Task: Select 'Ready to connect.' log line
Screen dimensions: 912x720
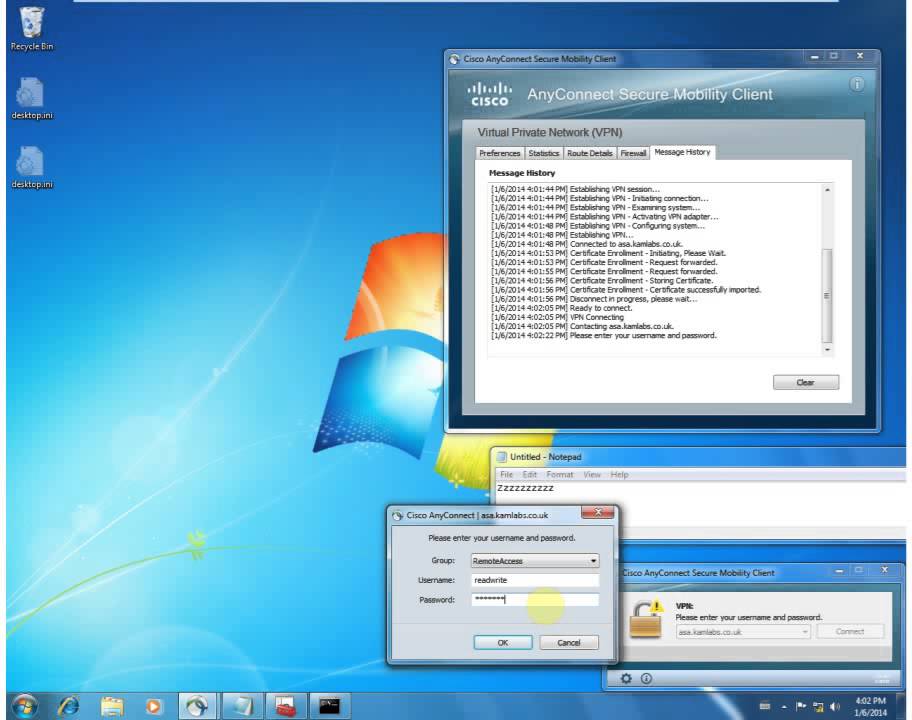Action: [x=561, y=308]
